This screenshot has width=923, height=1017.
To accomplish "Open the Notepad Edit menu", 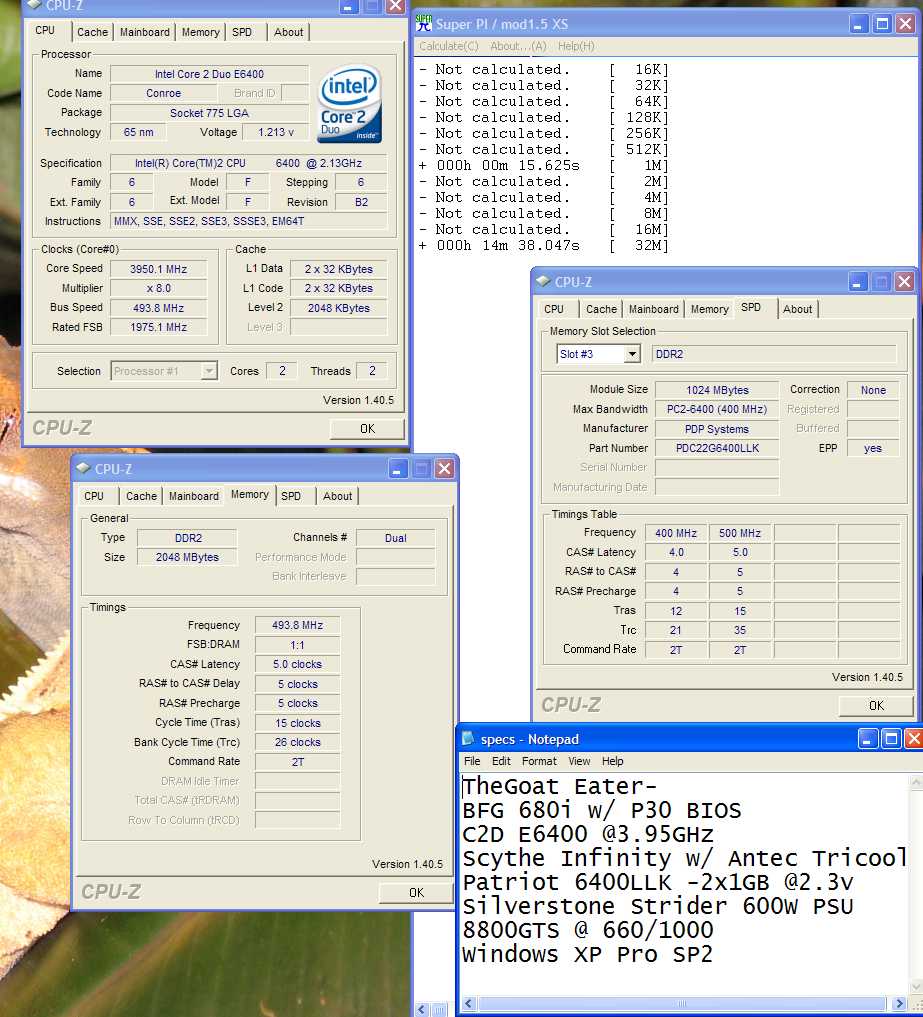I will tap(501, 761).
